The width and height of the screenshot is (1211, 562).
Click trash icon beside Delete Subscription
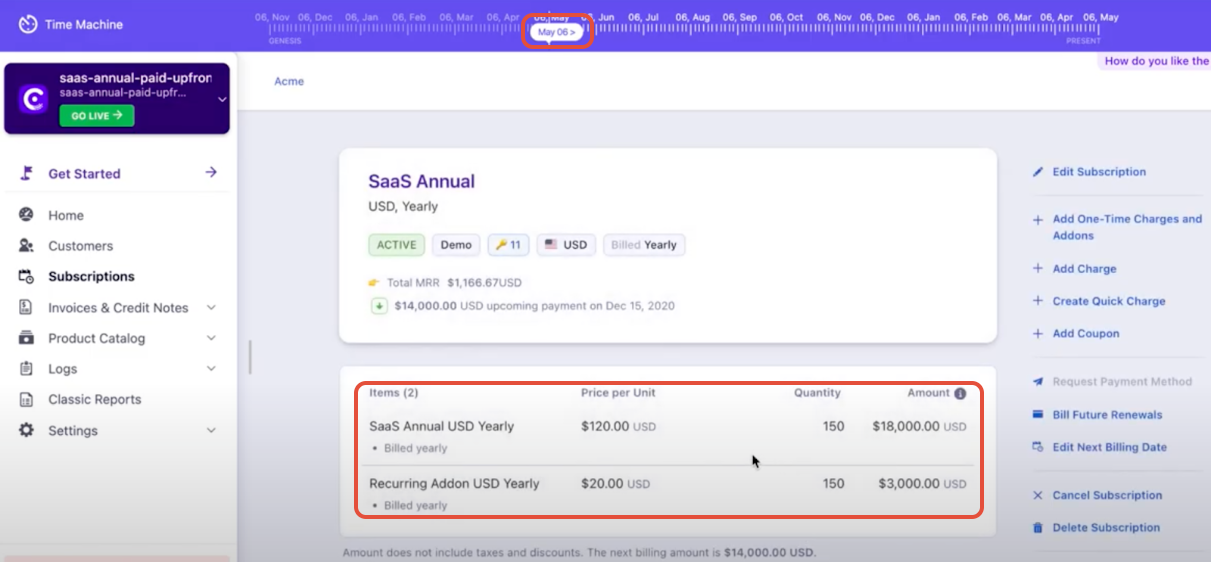click(x=1038, y=527)
